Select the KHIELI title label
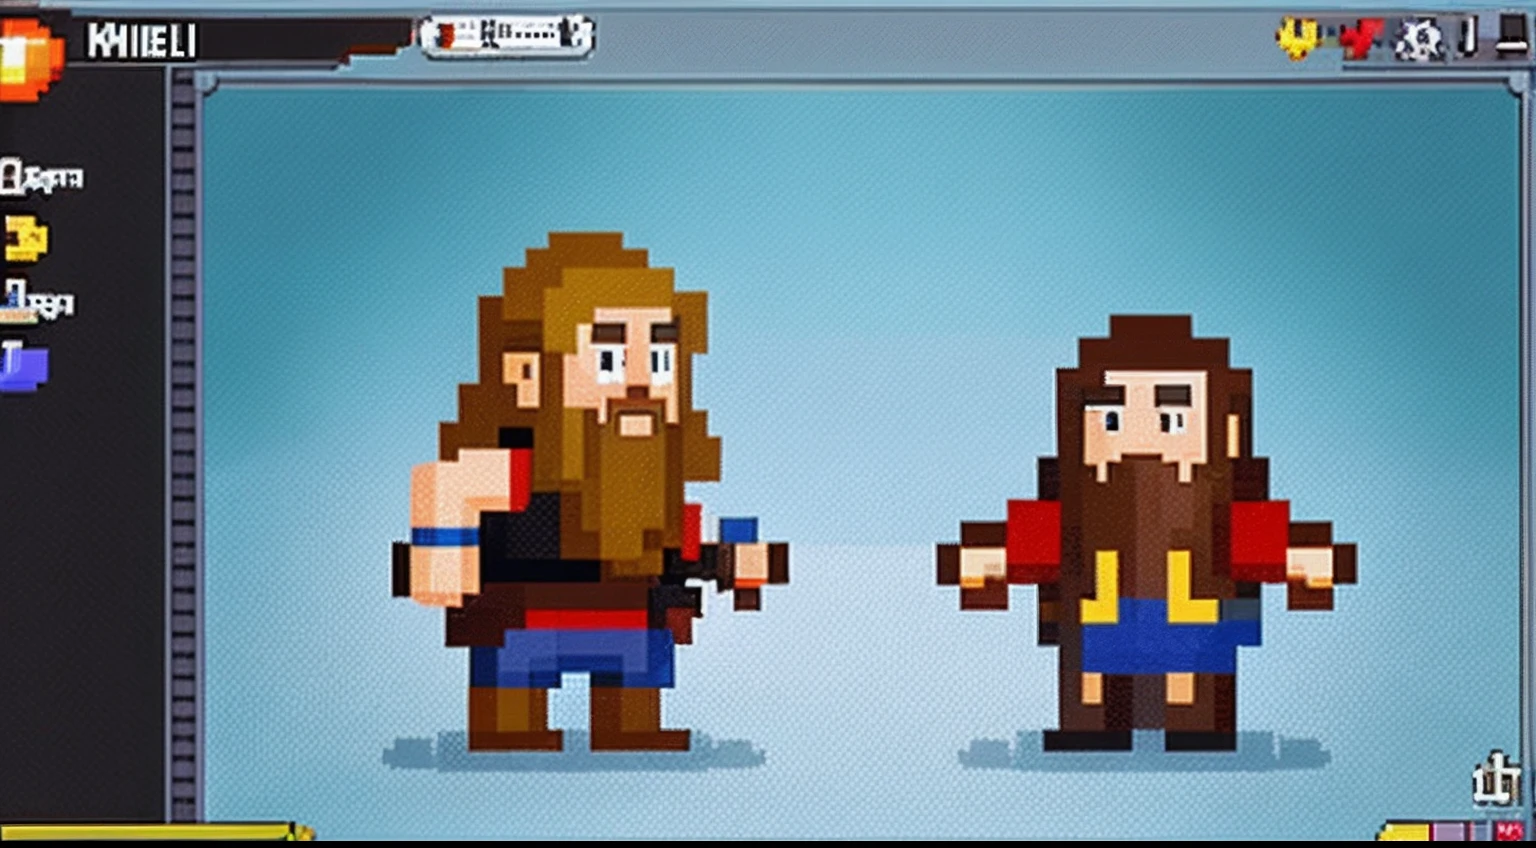This screenshot has width=1536, height=848. tap(141, 41)
